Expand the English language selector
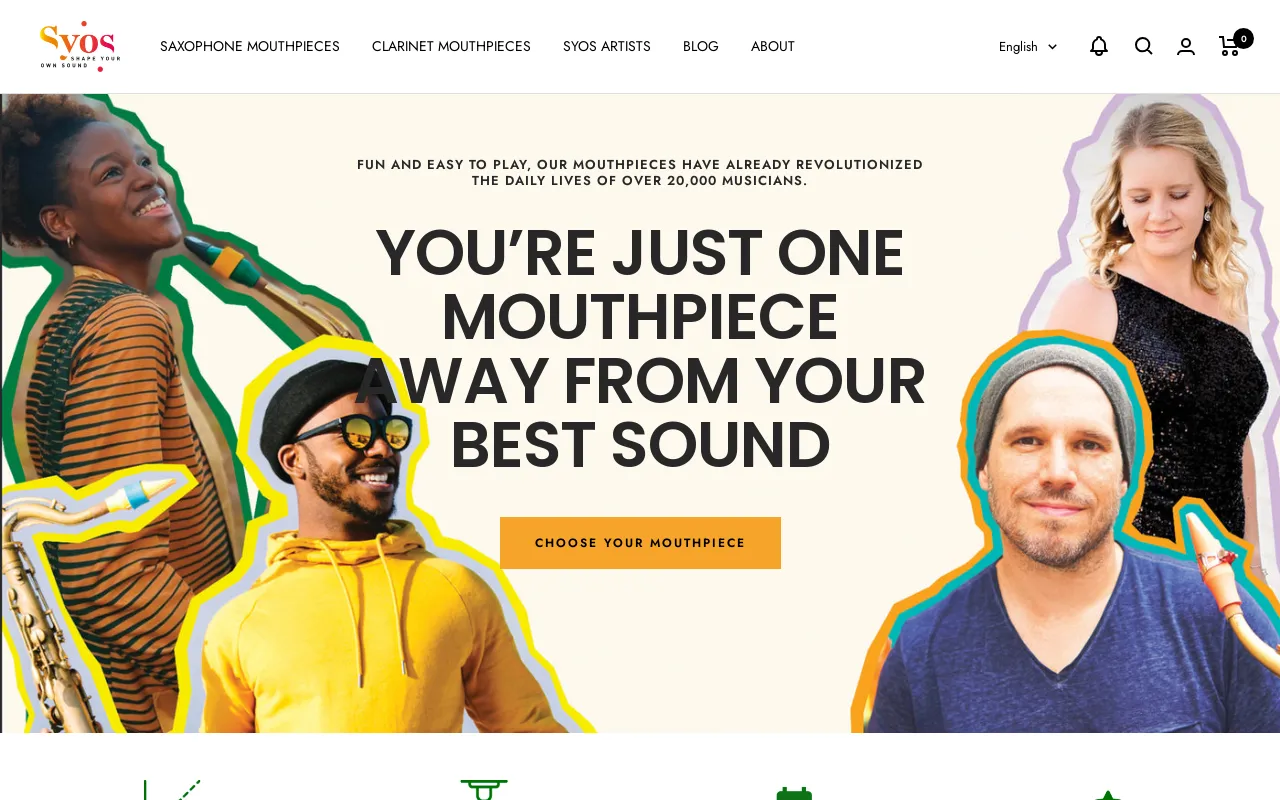The image size is (1280, 800). point(1027,47)
